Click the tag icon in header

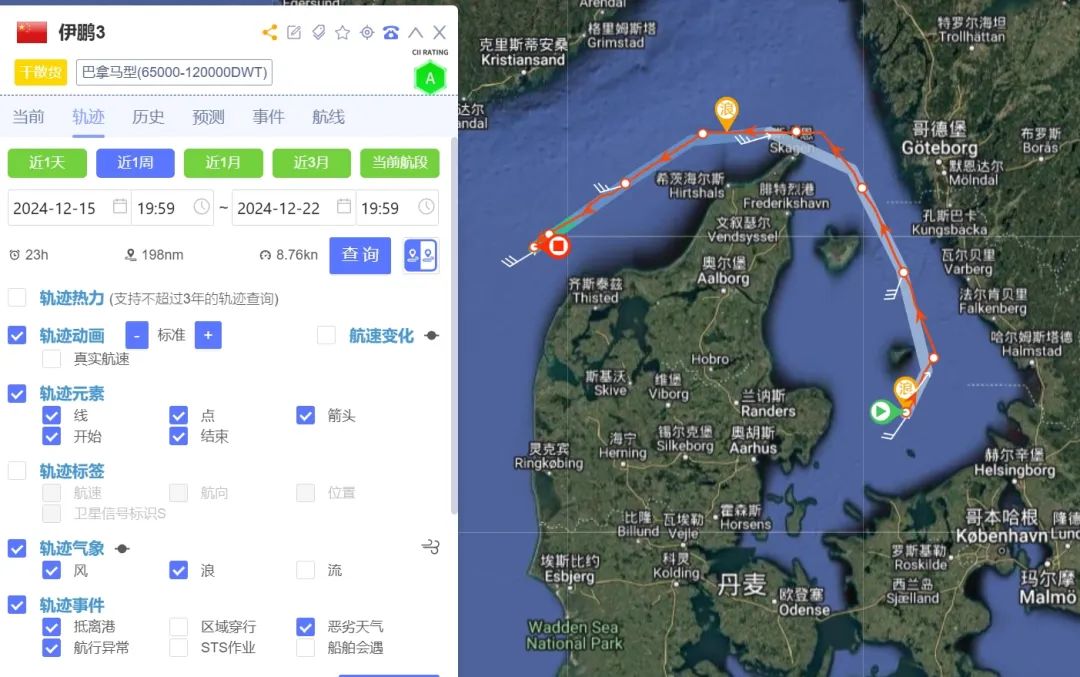pos(318,32)
